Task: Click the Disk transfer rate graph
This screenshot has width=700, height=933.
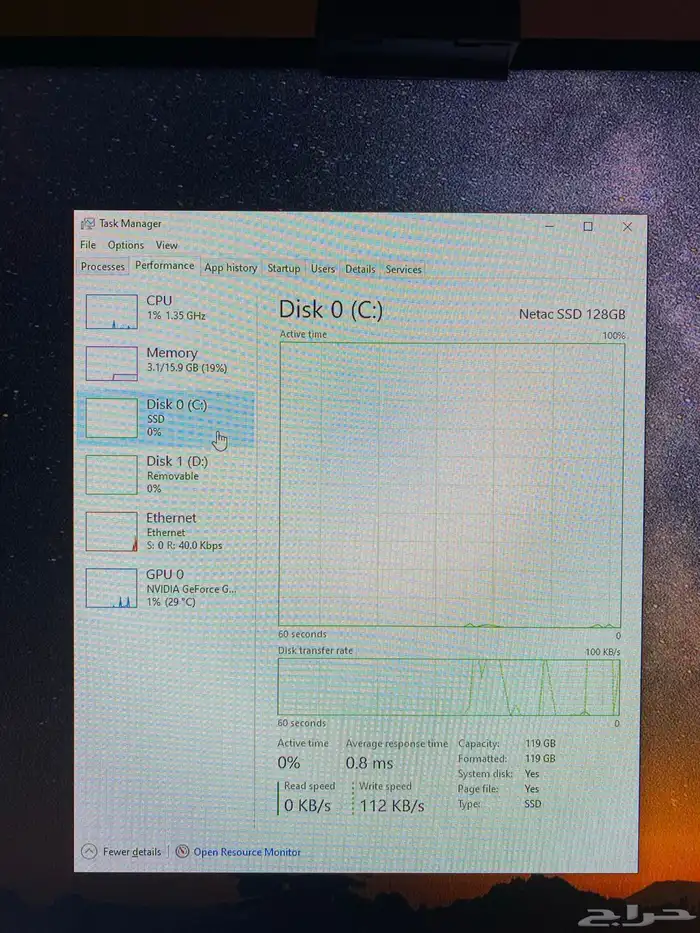Action: coord(449,687)
